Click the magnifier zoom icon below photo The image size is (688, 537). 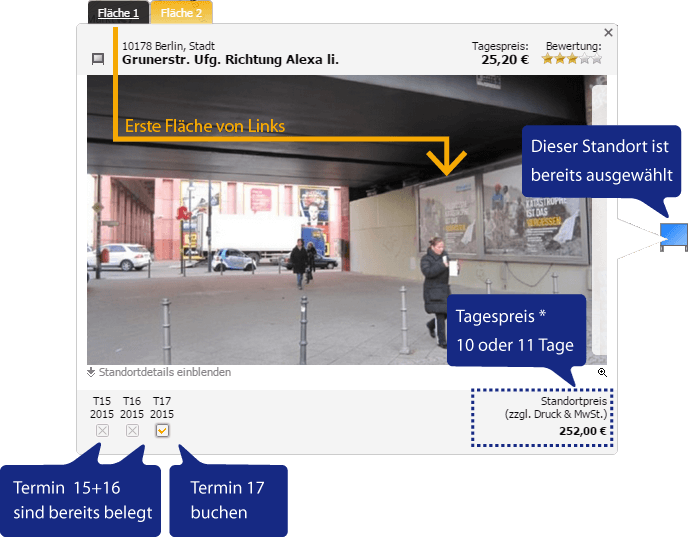(602, 372)
